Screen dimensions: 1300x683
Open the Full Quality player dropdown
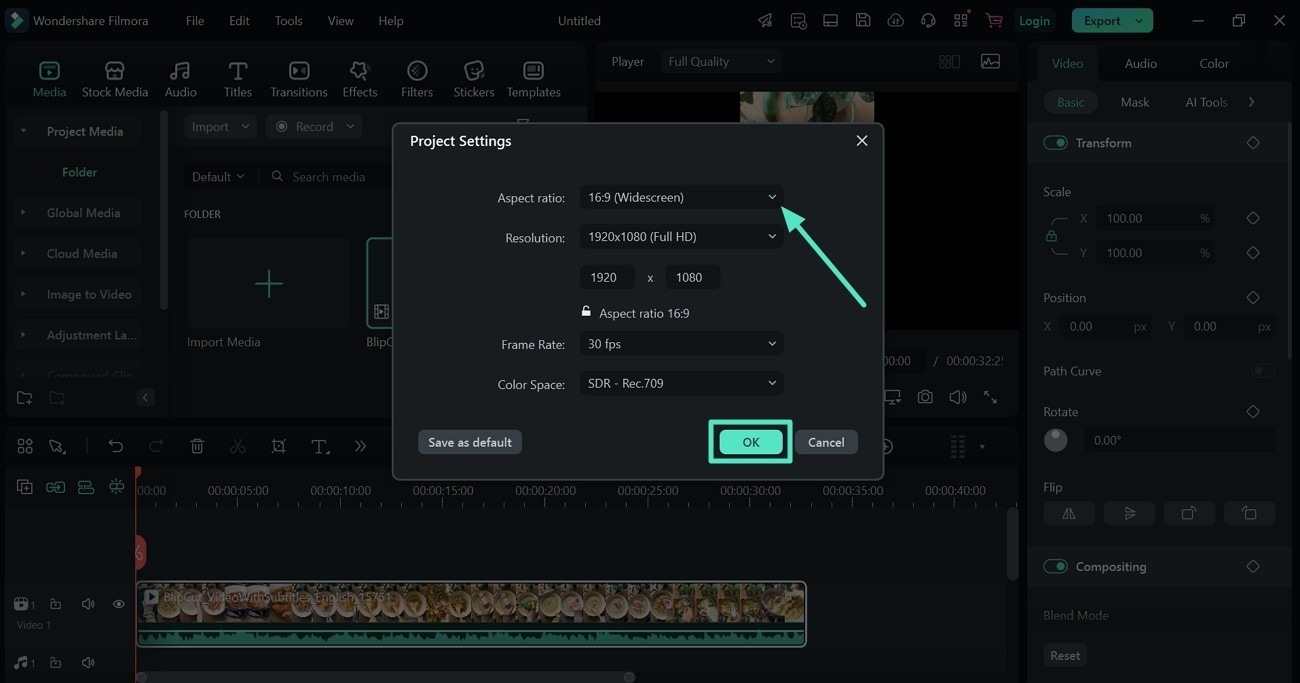[x=720, y=61]
